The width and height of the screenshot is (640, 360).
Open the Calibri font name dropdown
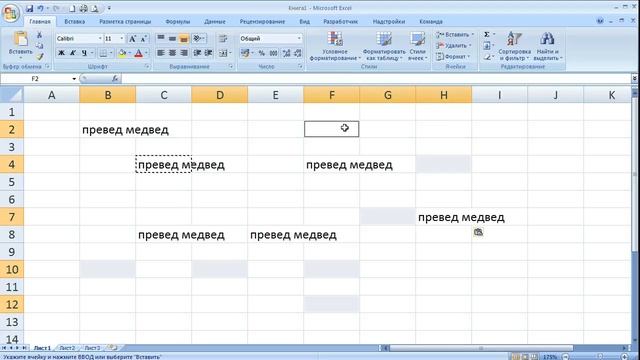100,38
